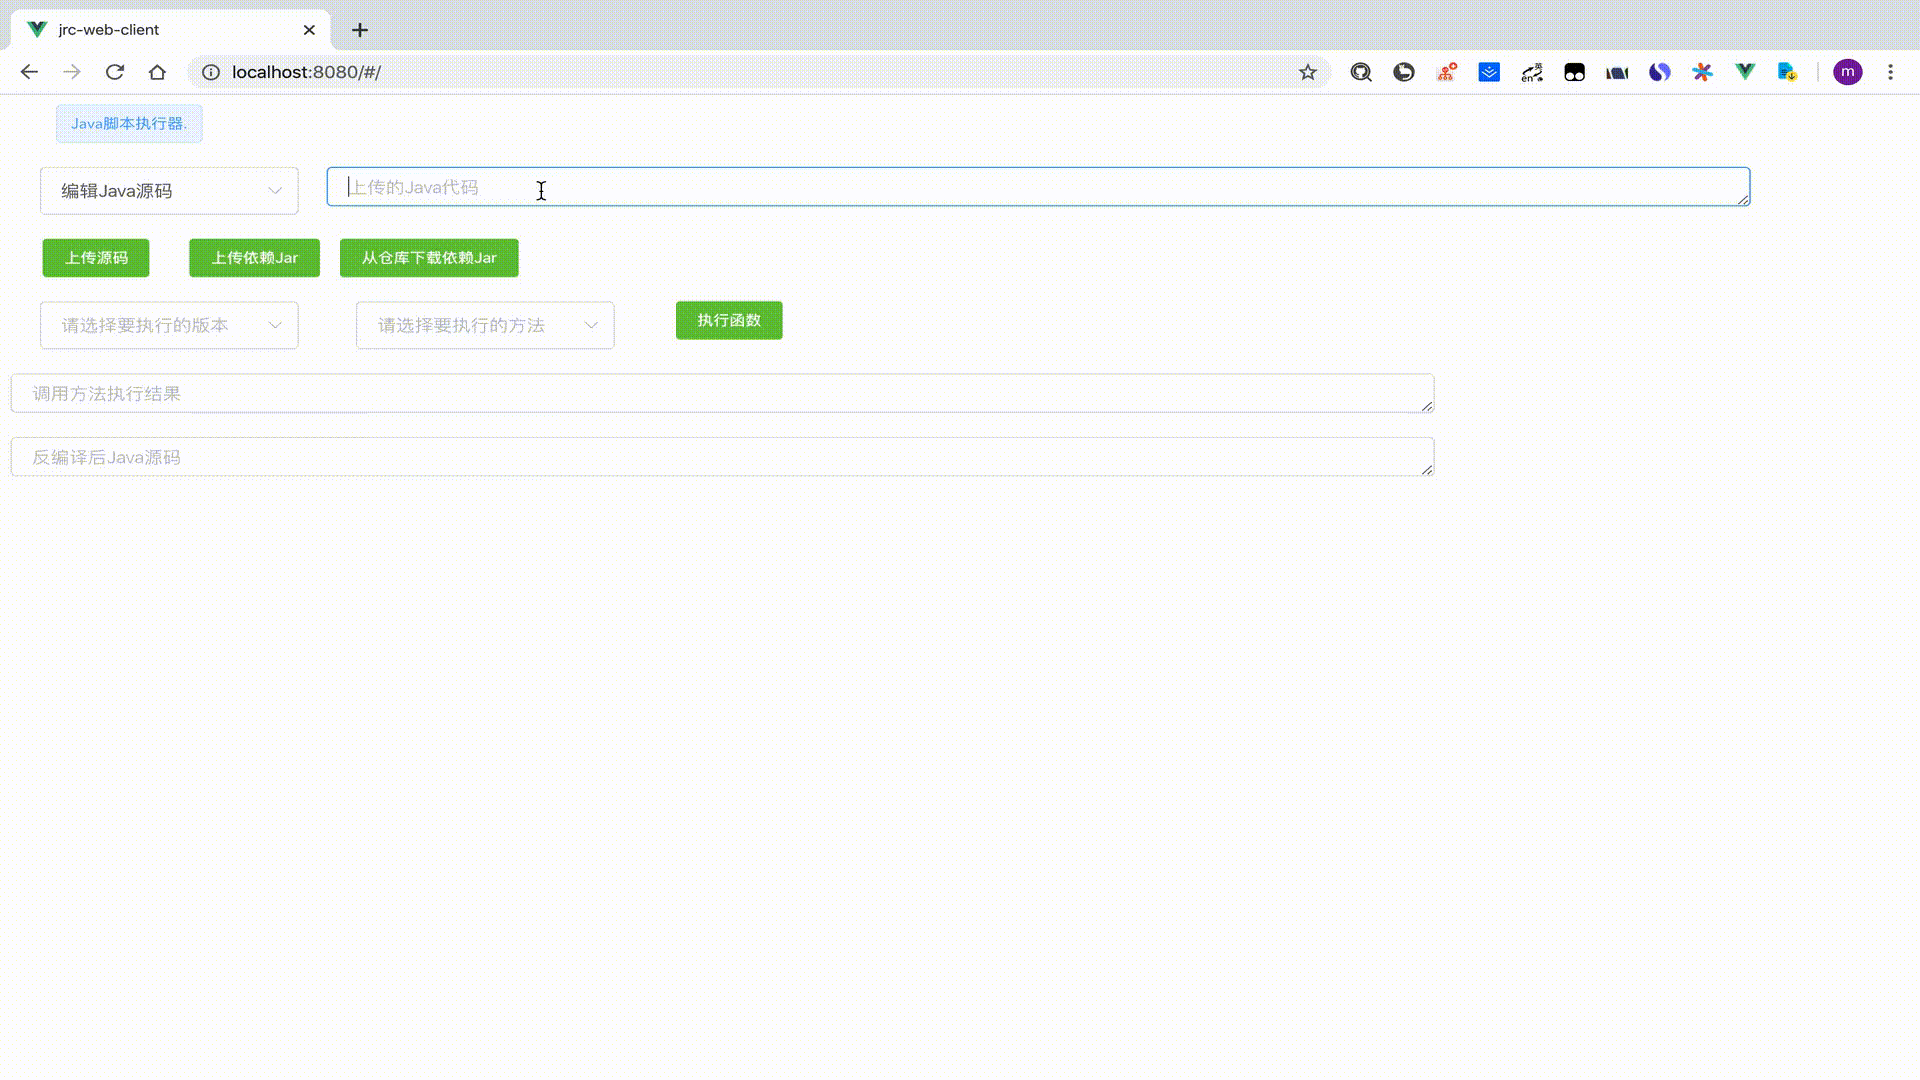Click the 上传依赖Jar button

click(254, 258)
